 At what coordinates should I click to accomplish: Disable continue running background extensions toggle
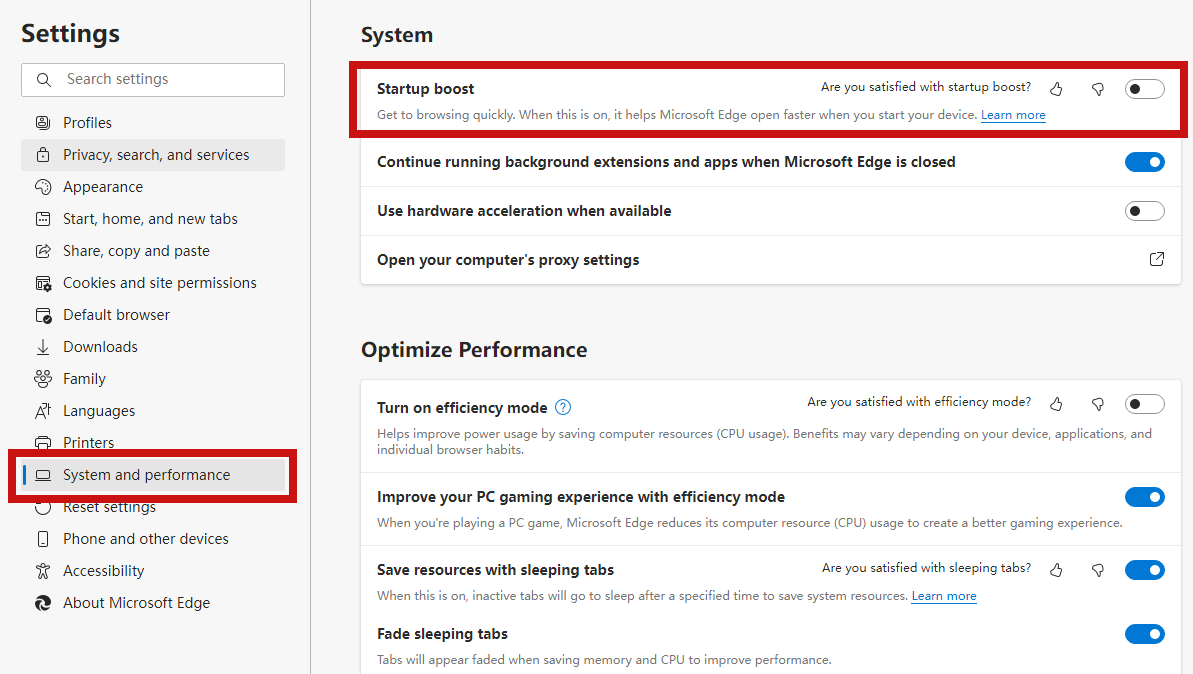pos(1144,162)
